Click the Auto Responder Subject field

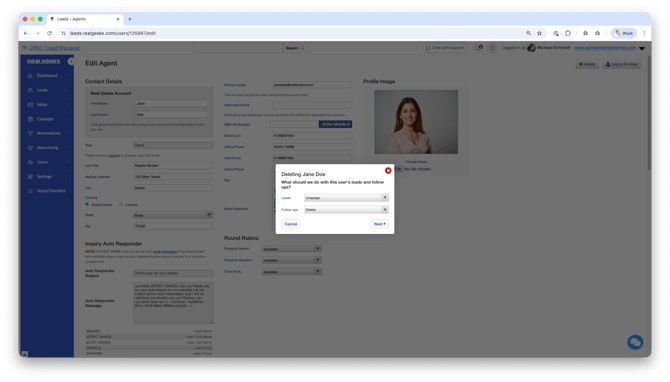click(173, 273)
